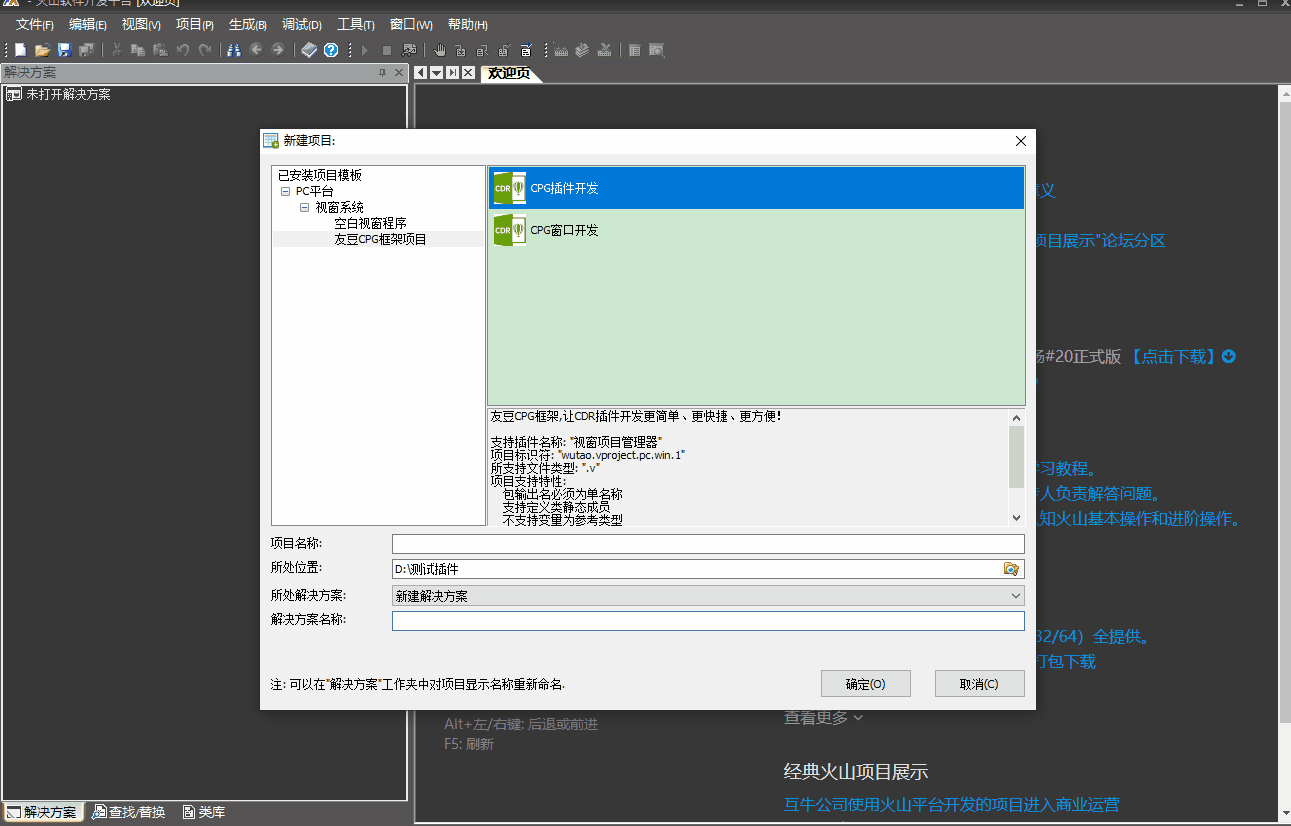Open the 文件(F) menu
1291x826 pixels.
(34, 24)
